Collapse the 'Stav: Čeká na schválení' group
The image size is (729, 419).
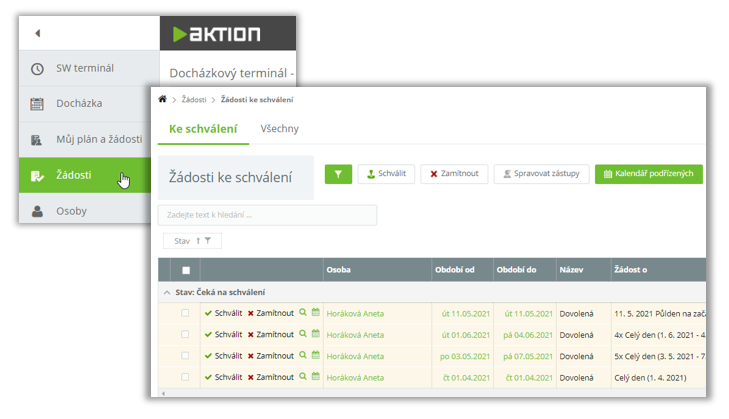coord(167,292)
